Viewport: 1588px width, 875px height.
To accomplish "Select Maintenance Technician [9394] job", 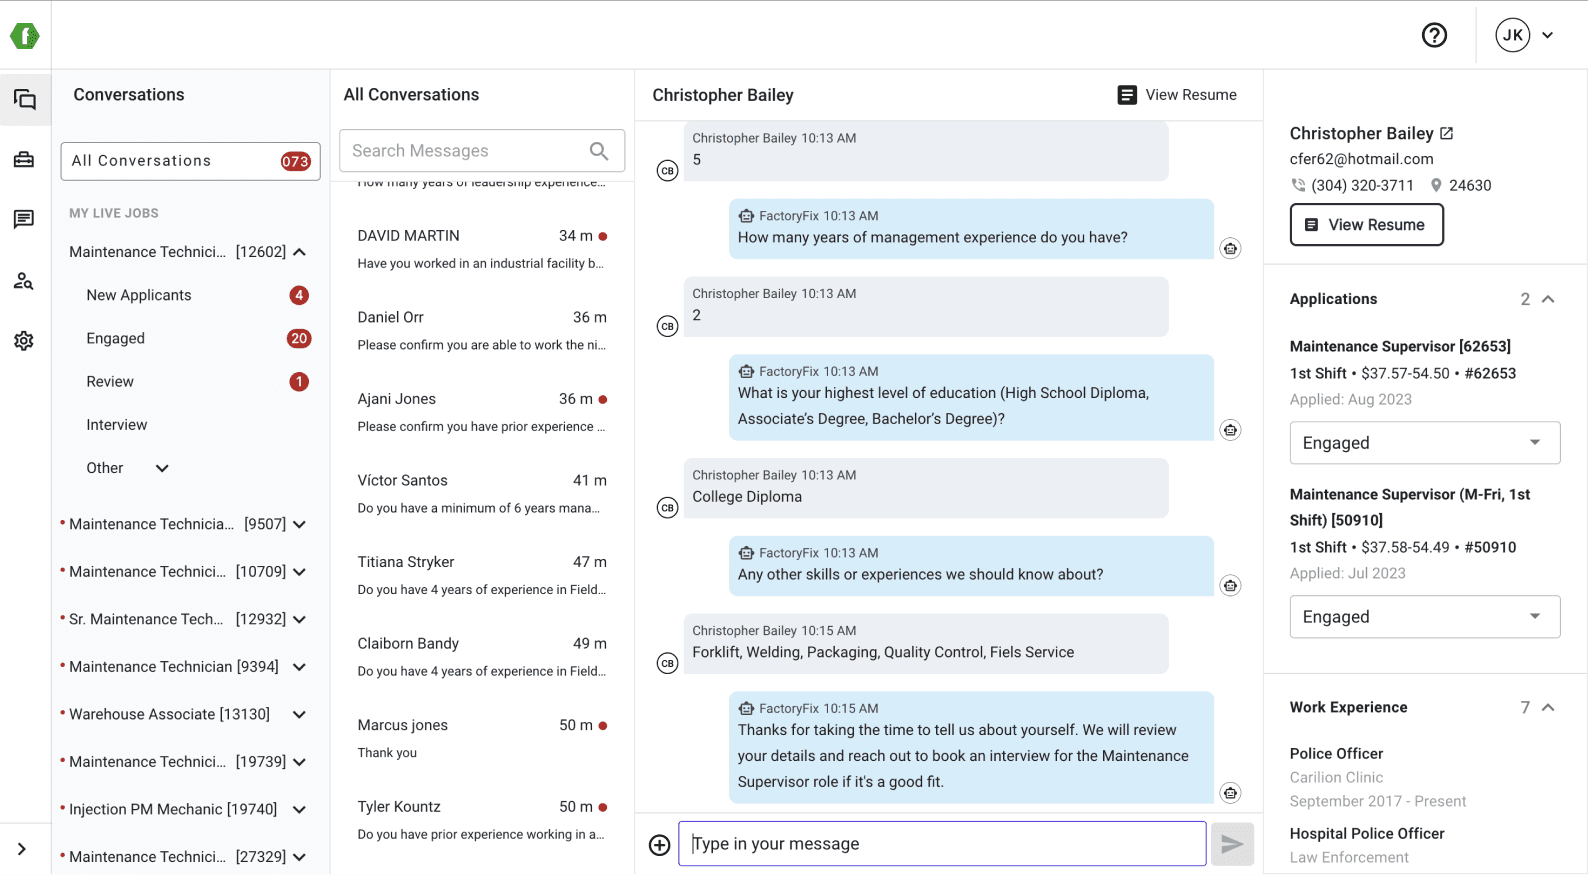I will coord(174,667).
